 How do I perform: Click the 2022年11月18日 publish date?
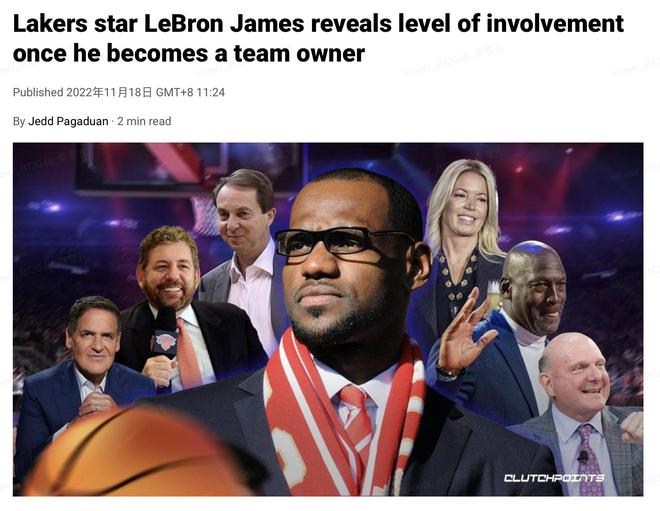109,92
